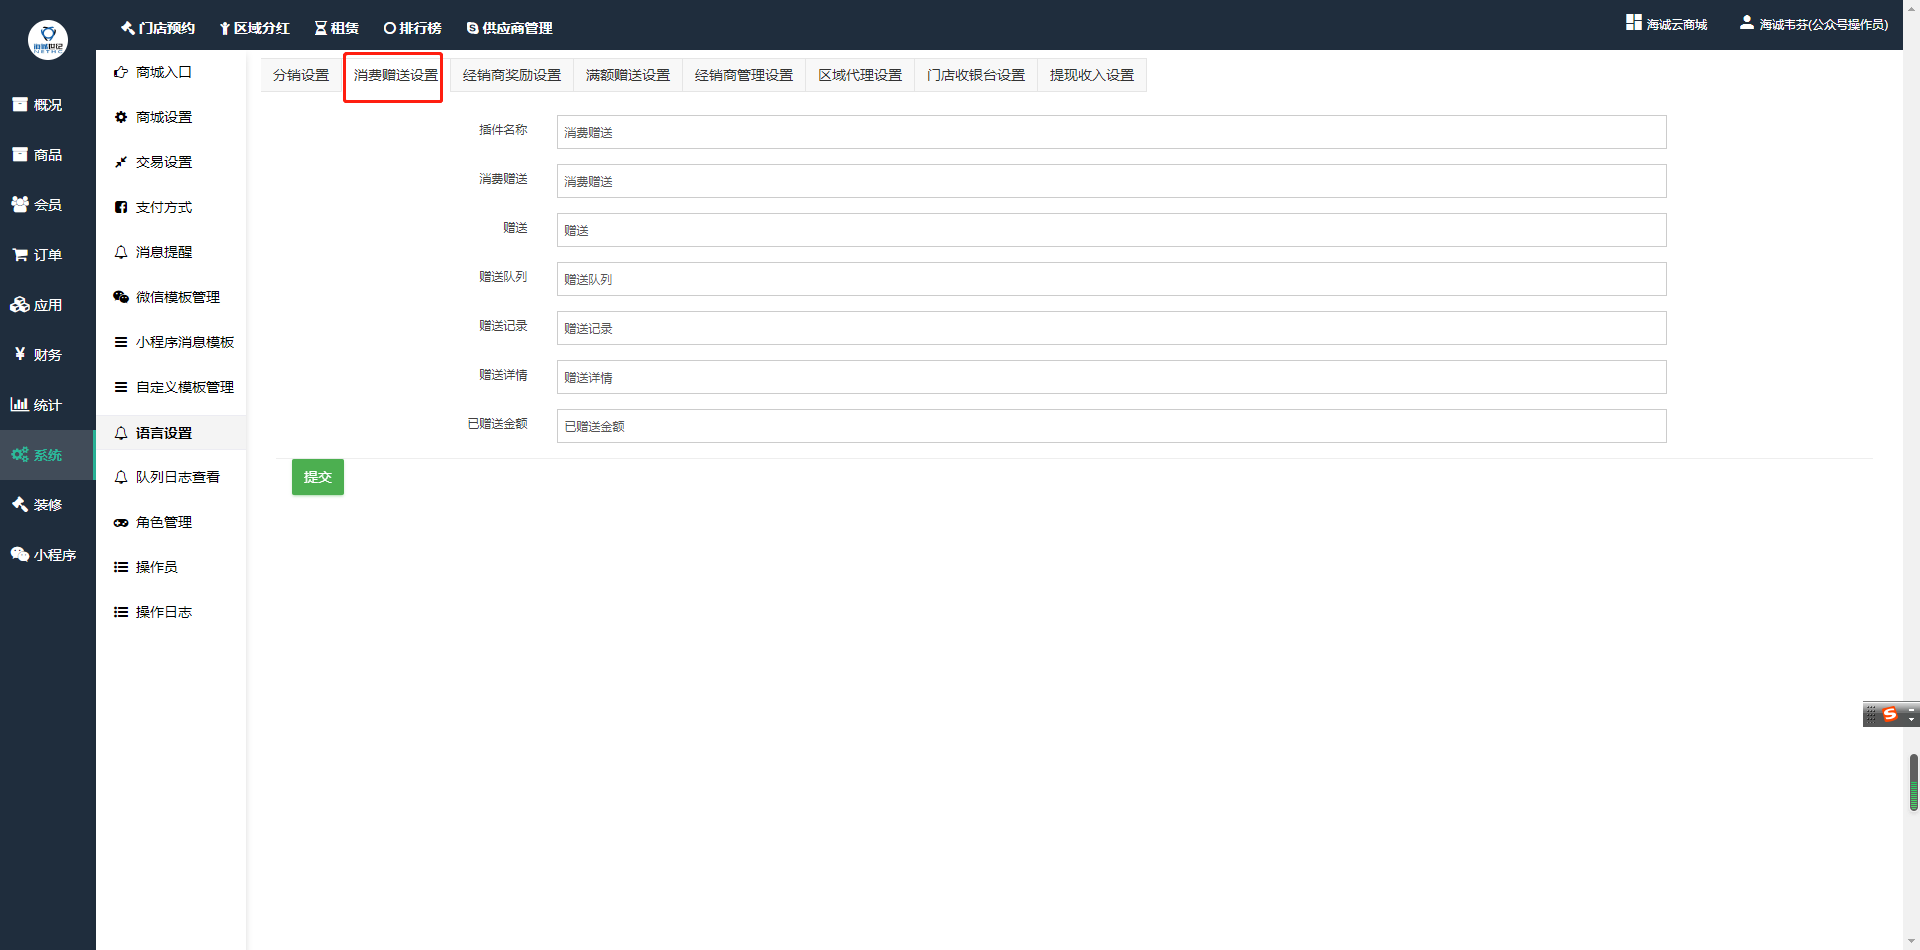
Task: Go to 会员 in the left sidebar
Action: coord(48,205)
